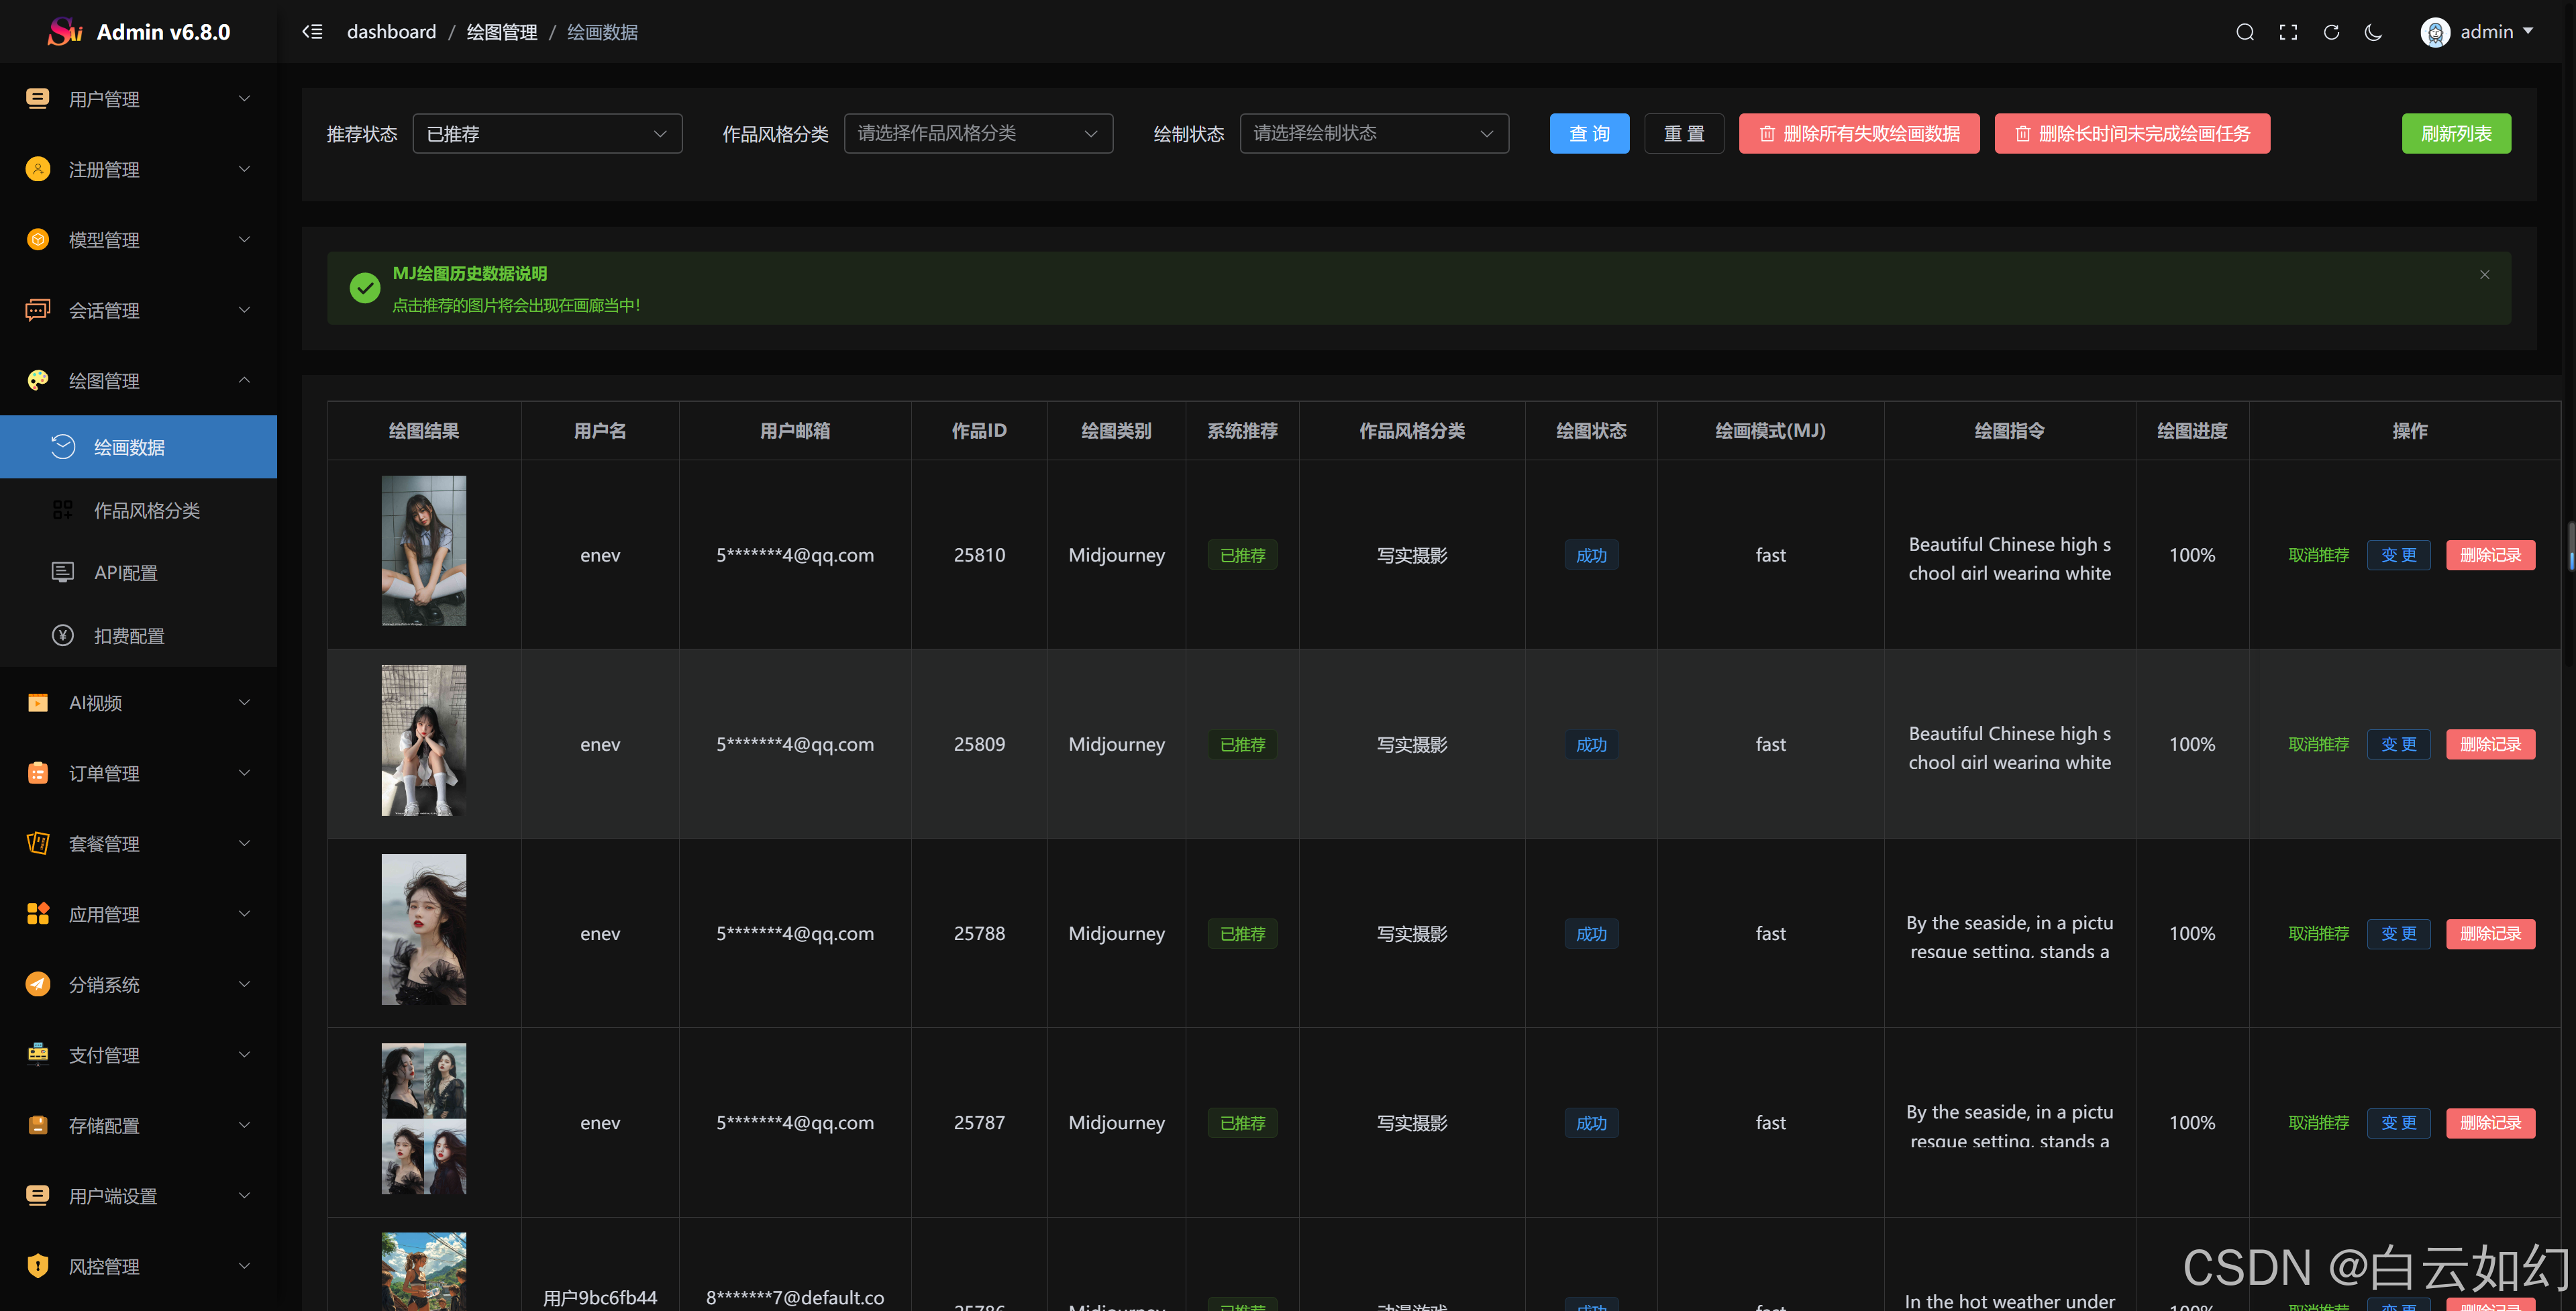Viewport: 2576px width, 1311px height.
Task: Collapse the sidebar menu icon
Action: (312, 32)
